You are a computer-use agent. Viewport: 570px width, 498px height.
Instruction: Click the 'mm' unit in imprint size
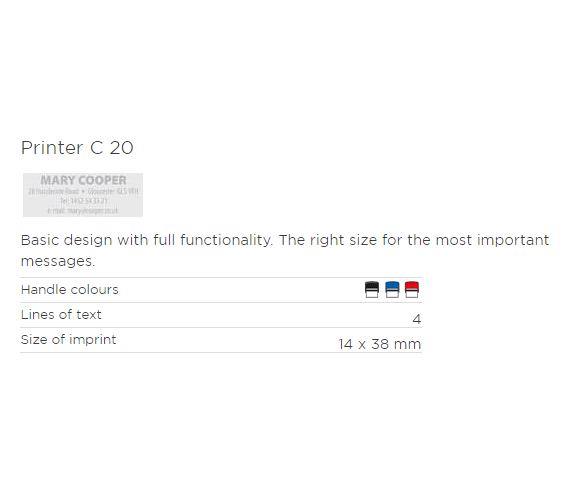click(408, 344)
